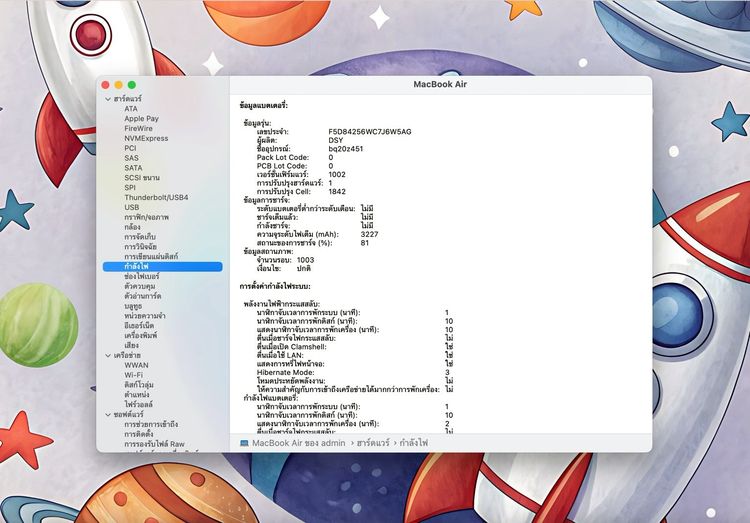The width and height of the screenshot is (750, 523).
Task: Click the ตื่นเมื่อเปิด Clamshell label
Action: (292, 346)
